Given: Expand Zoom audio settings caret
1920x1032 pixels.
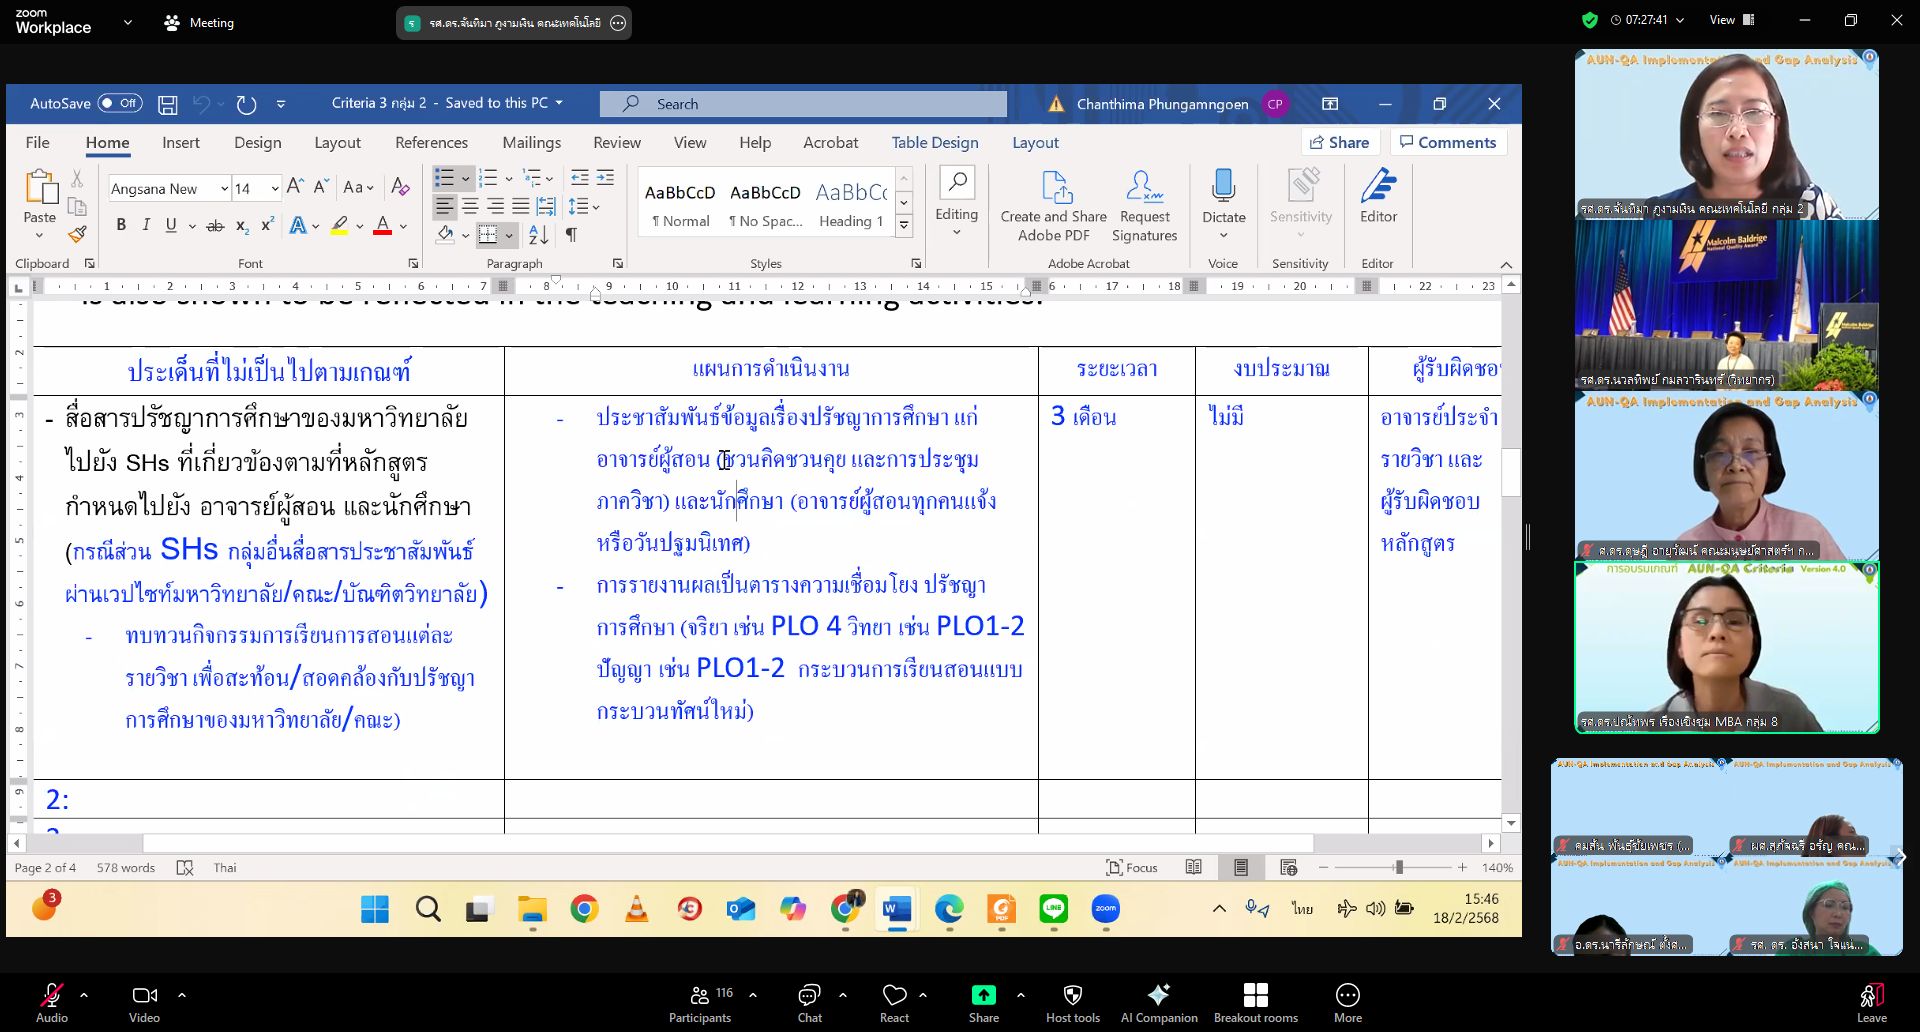Looking at the screenshot, I should click(x=84, y=995).
